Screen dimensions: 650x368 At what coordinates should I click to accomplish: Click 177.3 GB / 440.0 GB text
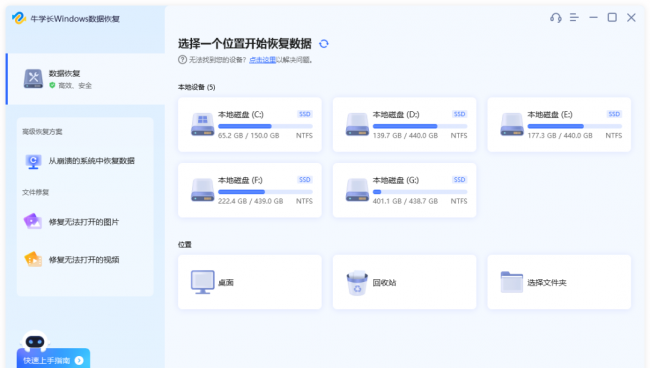point(560,136)
